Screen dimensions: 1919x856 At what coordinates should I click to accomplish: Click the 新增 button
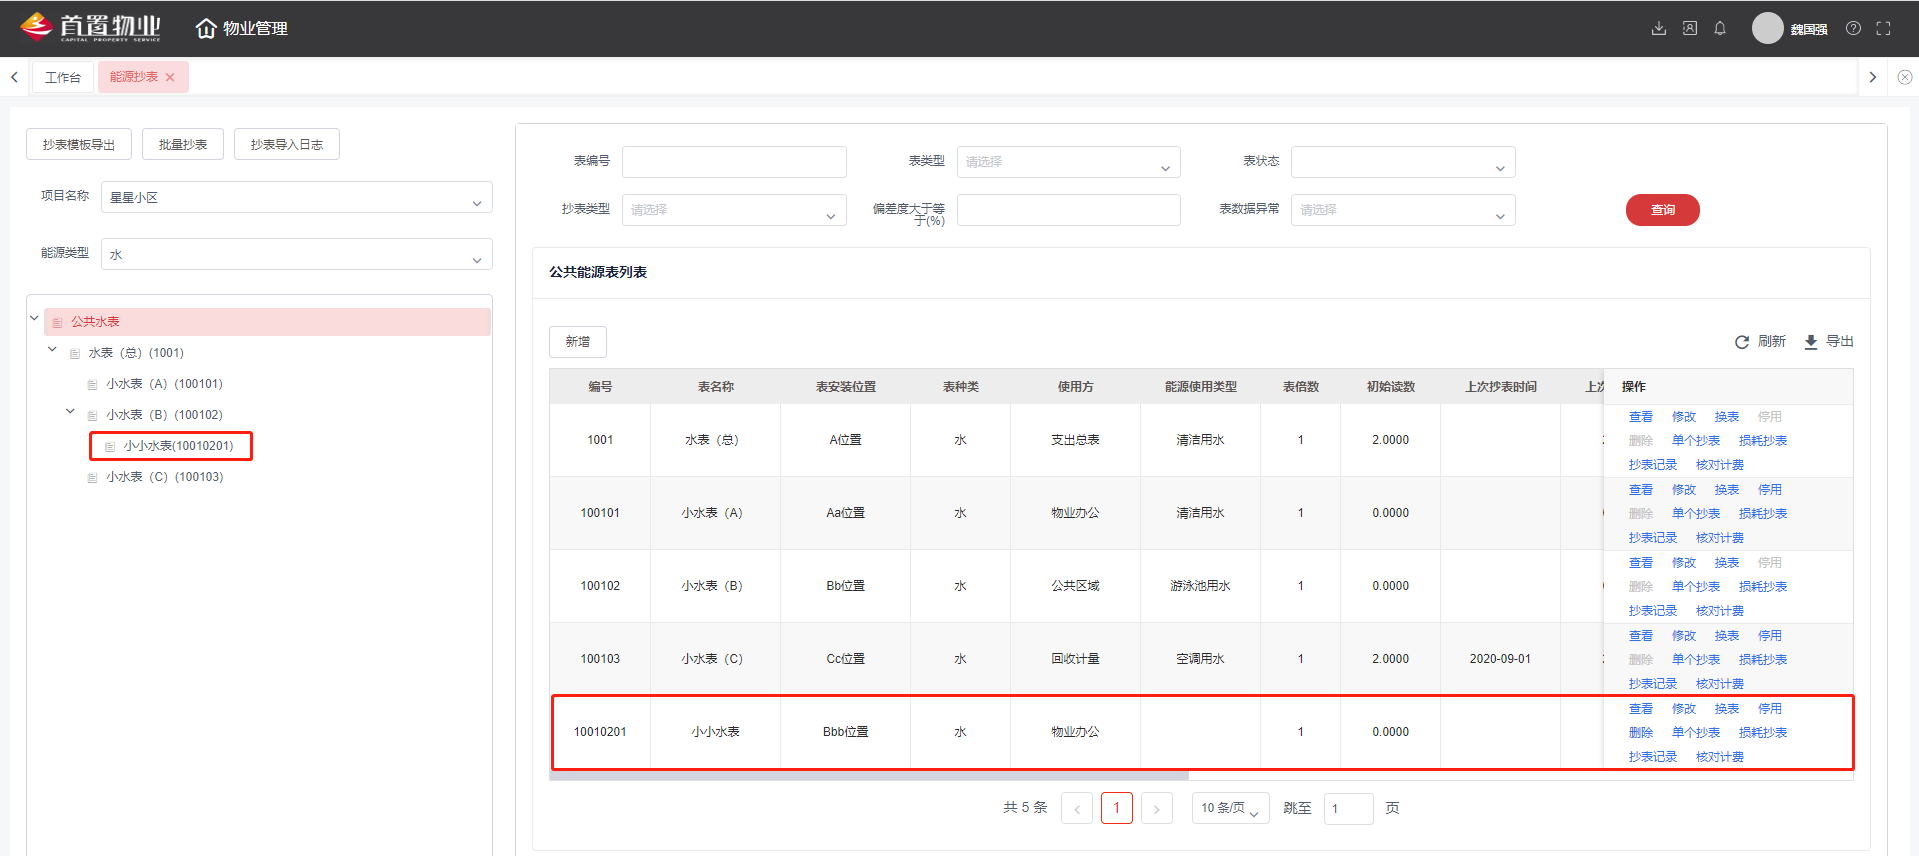[578, 342]
